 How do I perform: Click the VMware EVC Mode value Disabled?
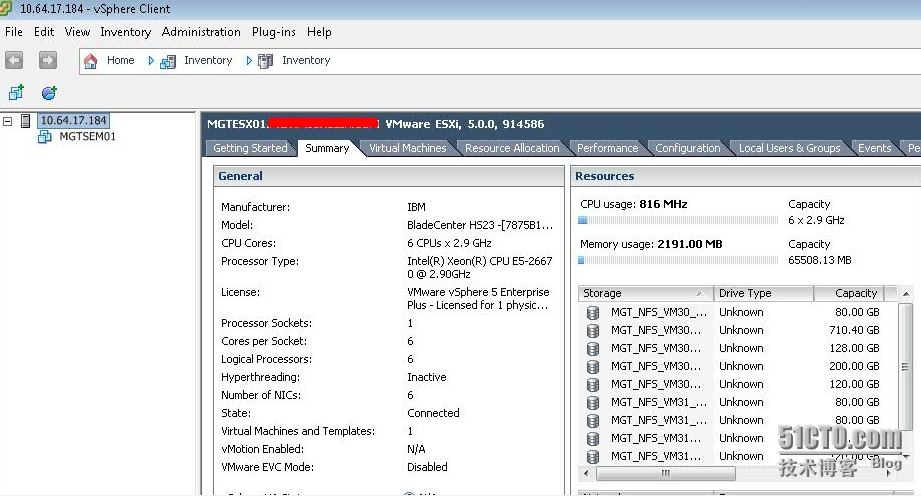pos(427,467)
